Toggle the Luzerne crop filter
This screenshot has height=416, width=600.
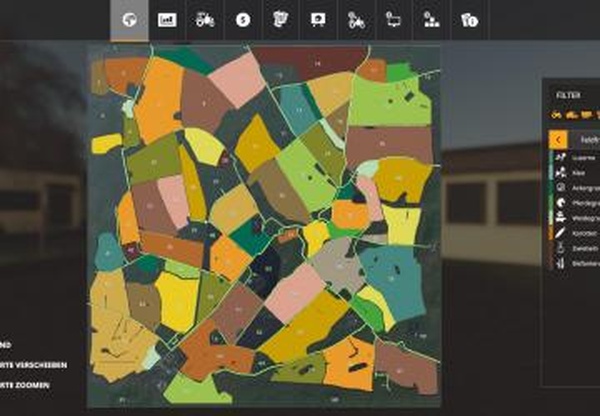[580, 158]
